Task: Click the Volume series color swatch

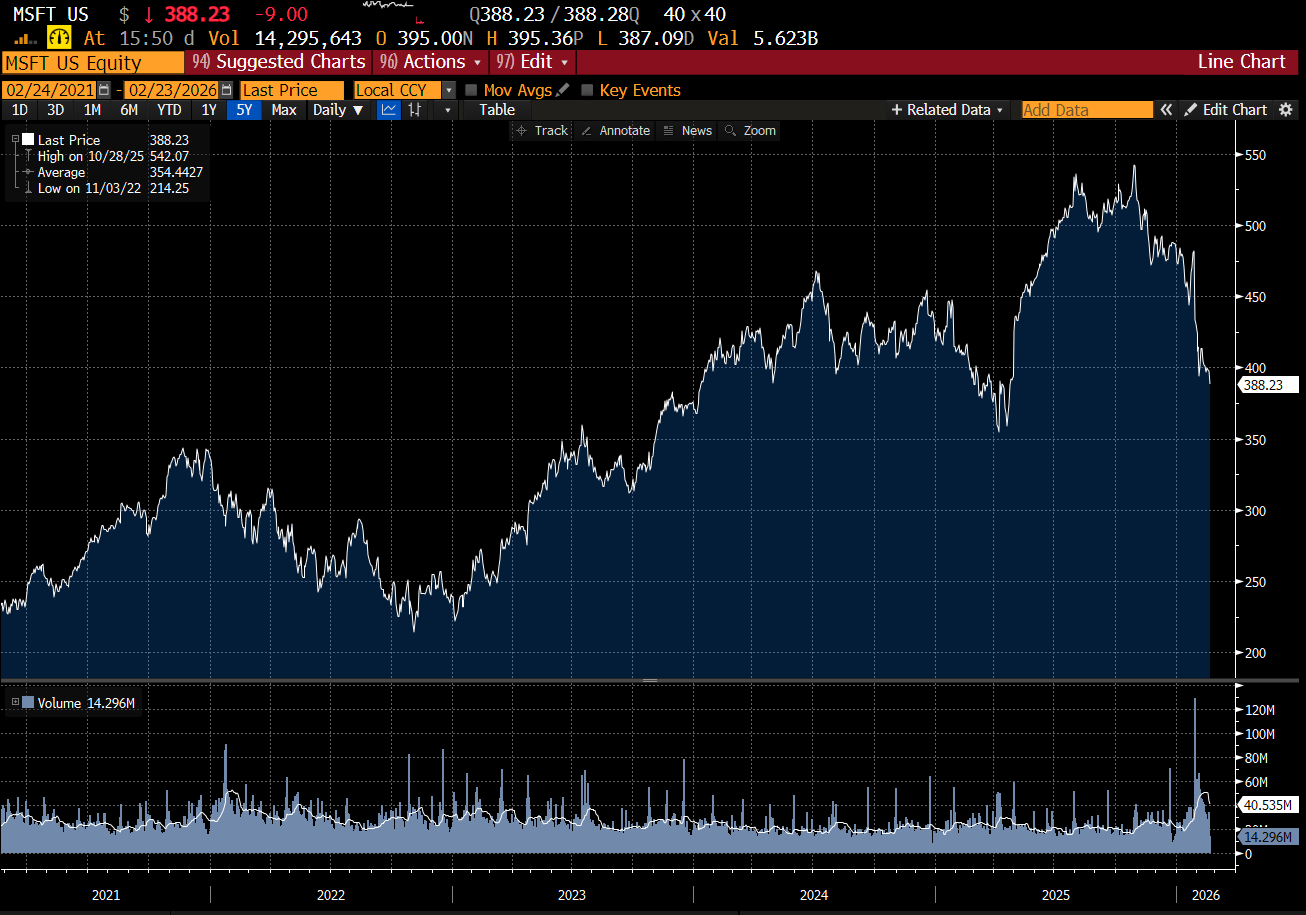Action: coord(28,703)
